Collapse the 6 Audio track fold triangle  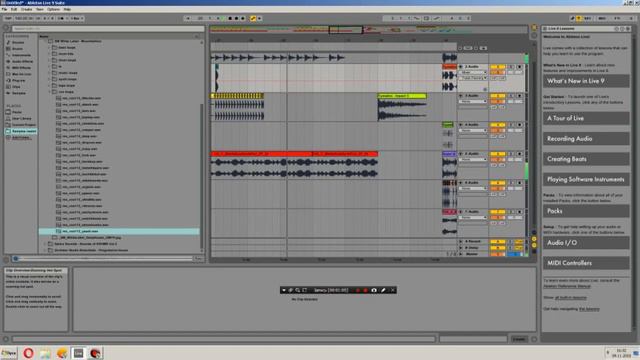[x=461, y=183]
